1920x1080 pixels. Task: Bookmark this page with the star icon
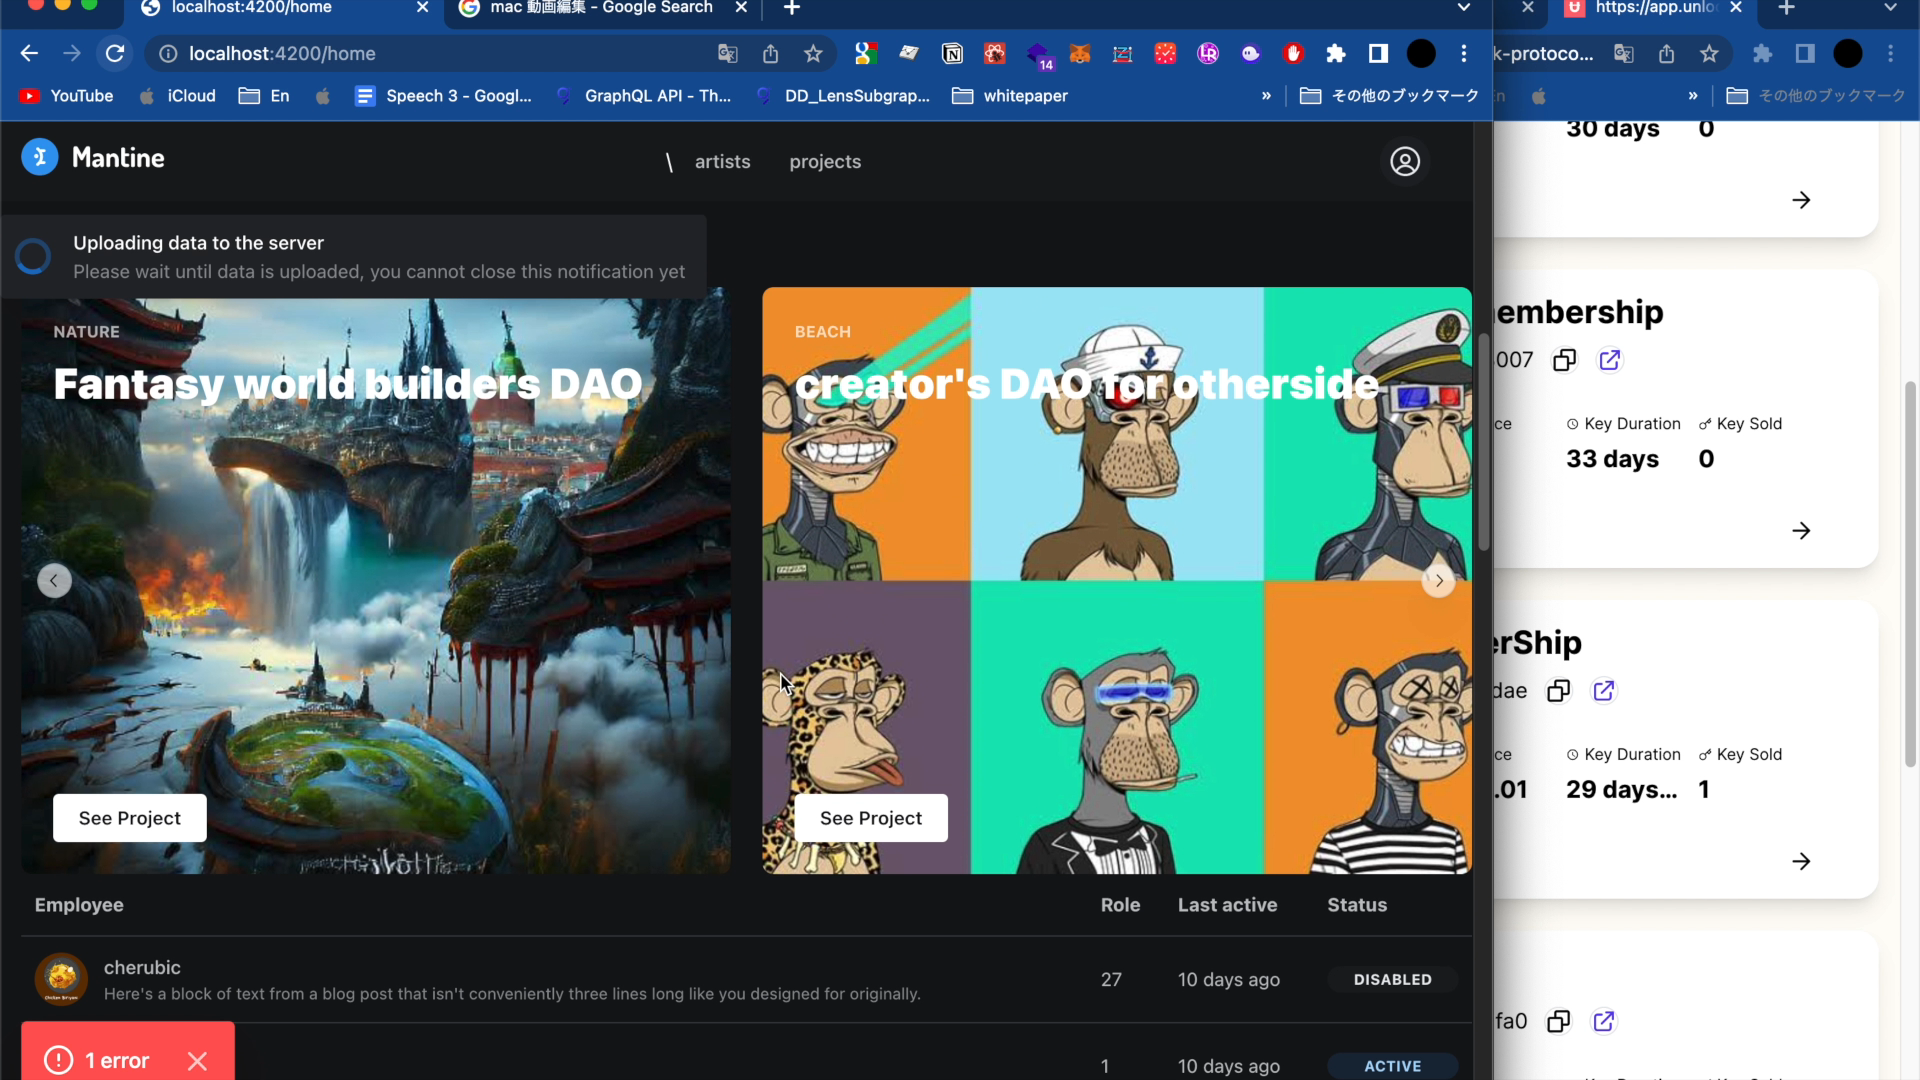(813, 54)
